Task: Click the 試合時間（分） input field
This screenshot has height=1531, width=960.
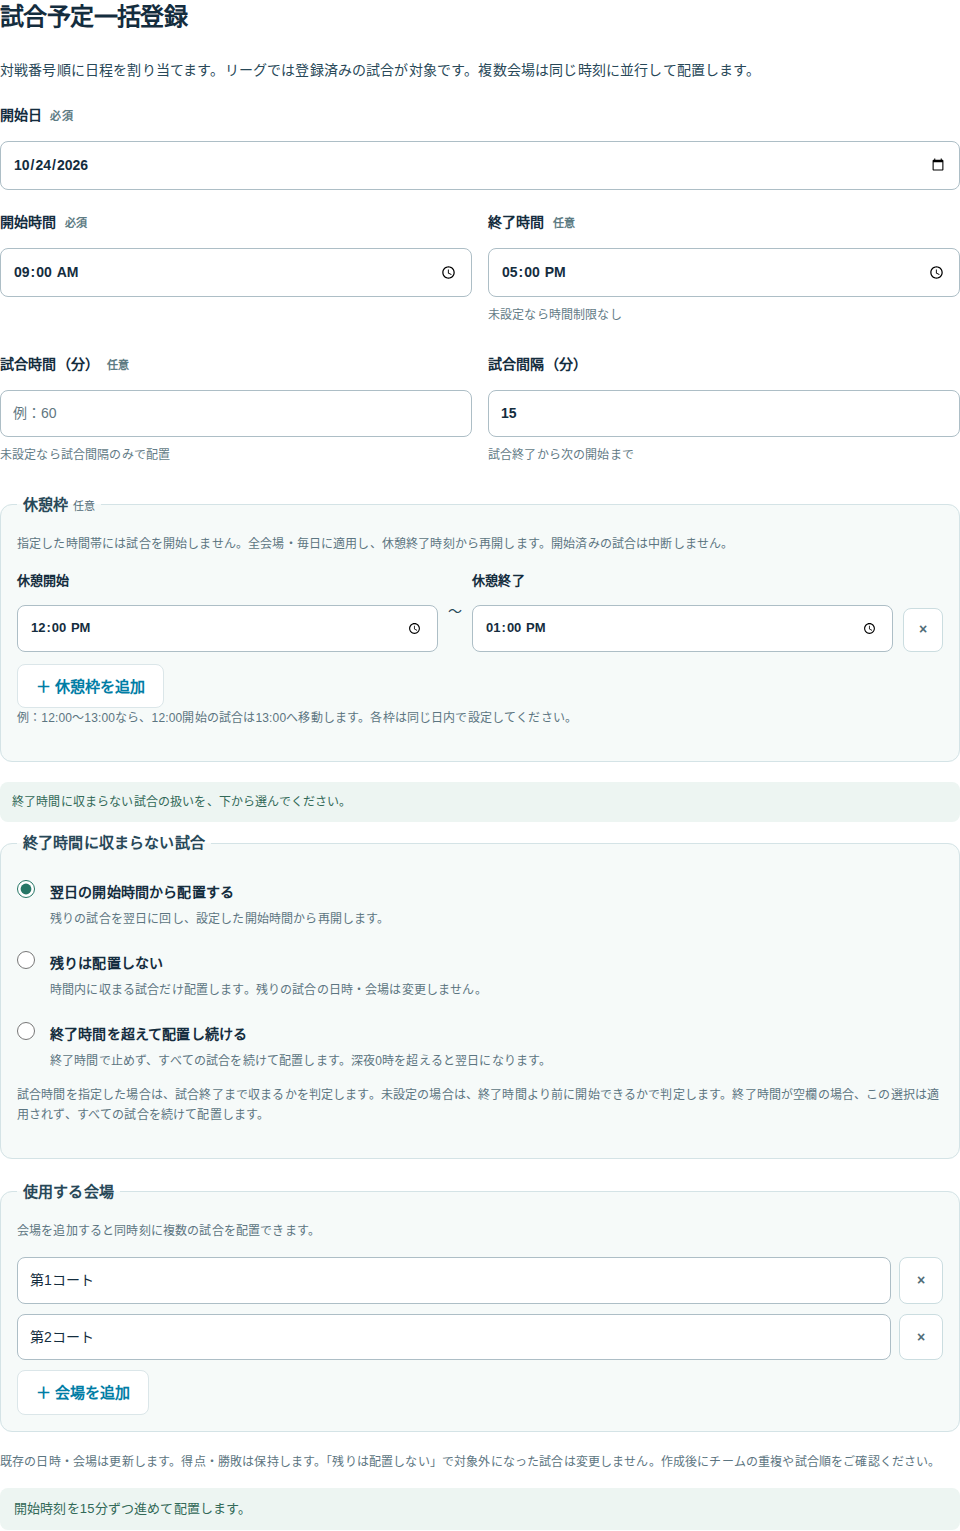Action: [x=236, y=413]
